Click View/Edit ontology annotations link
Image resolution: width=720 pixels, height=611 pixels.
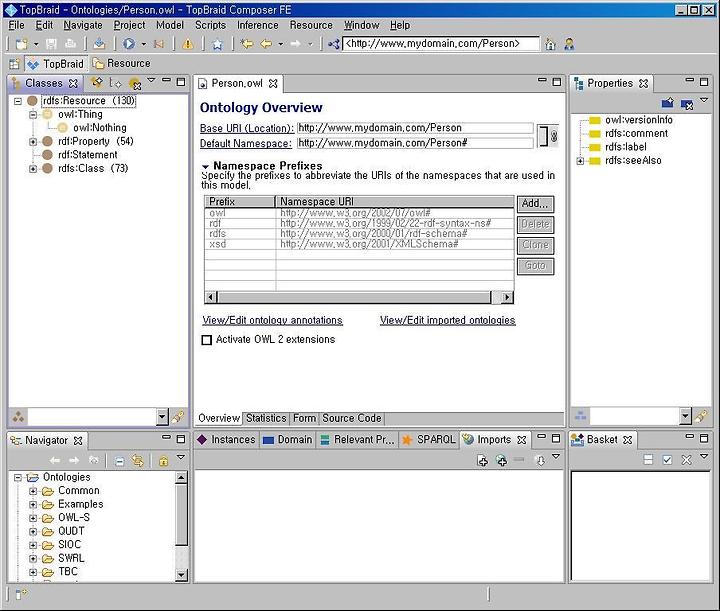coord(272,320)
